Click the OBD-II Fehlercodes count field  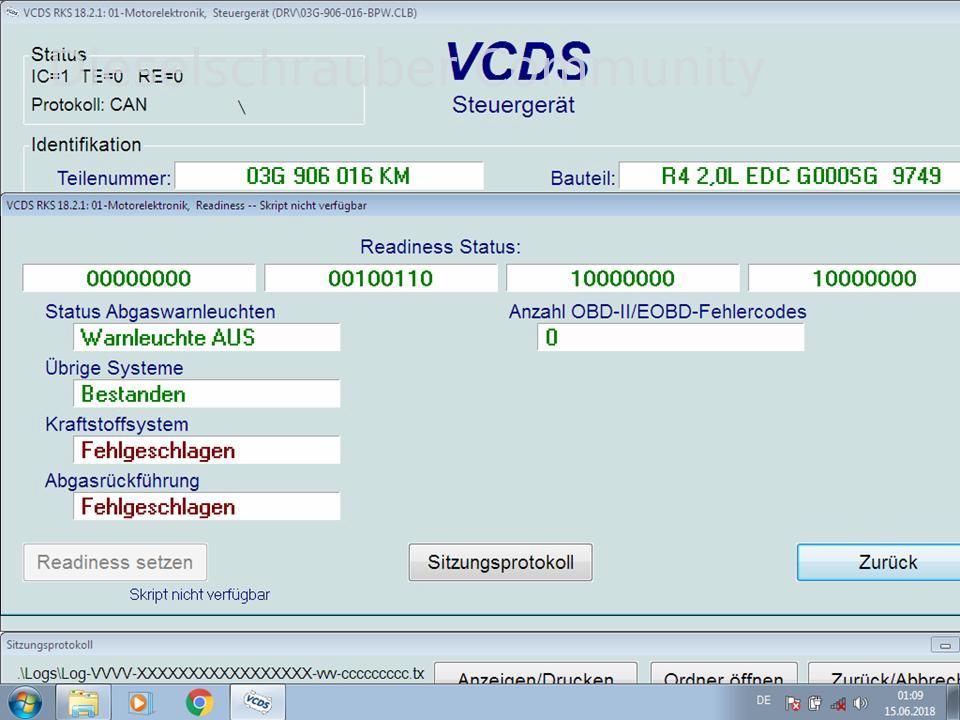670,337
